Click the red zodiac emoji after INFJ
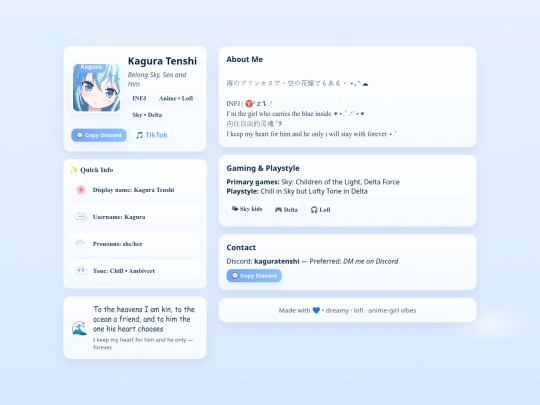This screenshot has height=405, width=540. tap(249, 103)
